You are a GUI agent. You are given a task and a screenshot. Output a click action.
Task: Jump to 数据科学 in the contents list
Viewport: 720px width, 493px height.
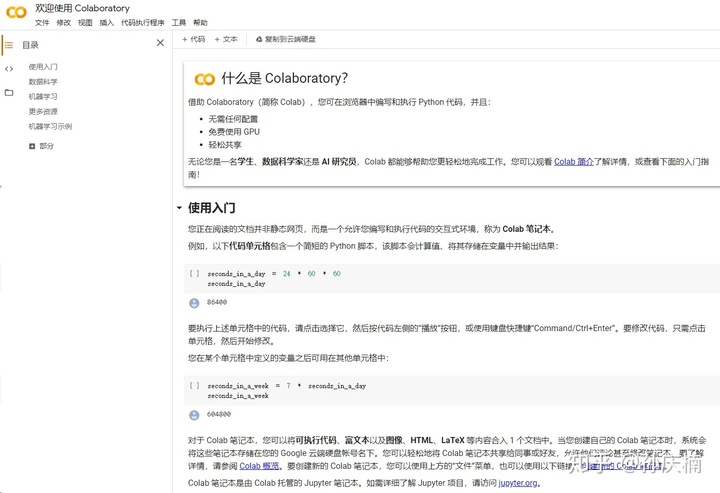(x=43, y=82)
